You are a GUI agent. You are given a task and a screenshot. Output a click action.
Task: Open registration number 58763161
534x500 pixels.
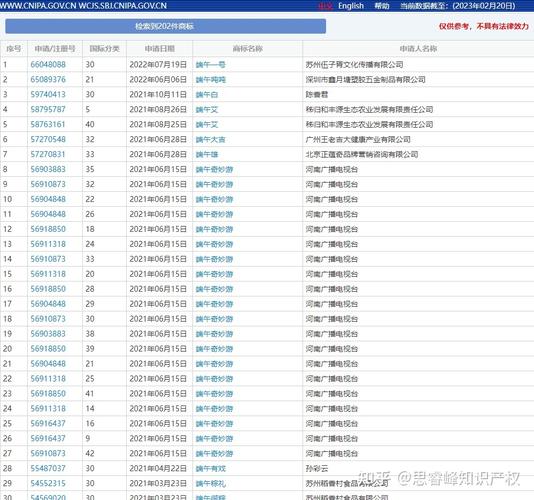click(x=48, y=124)
